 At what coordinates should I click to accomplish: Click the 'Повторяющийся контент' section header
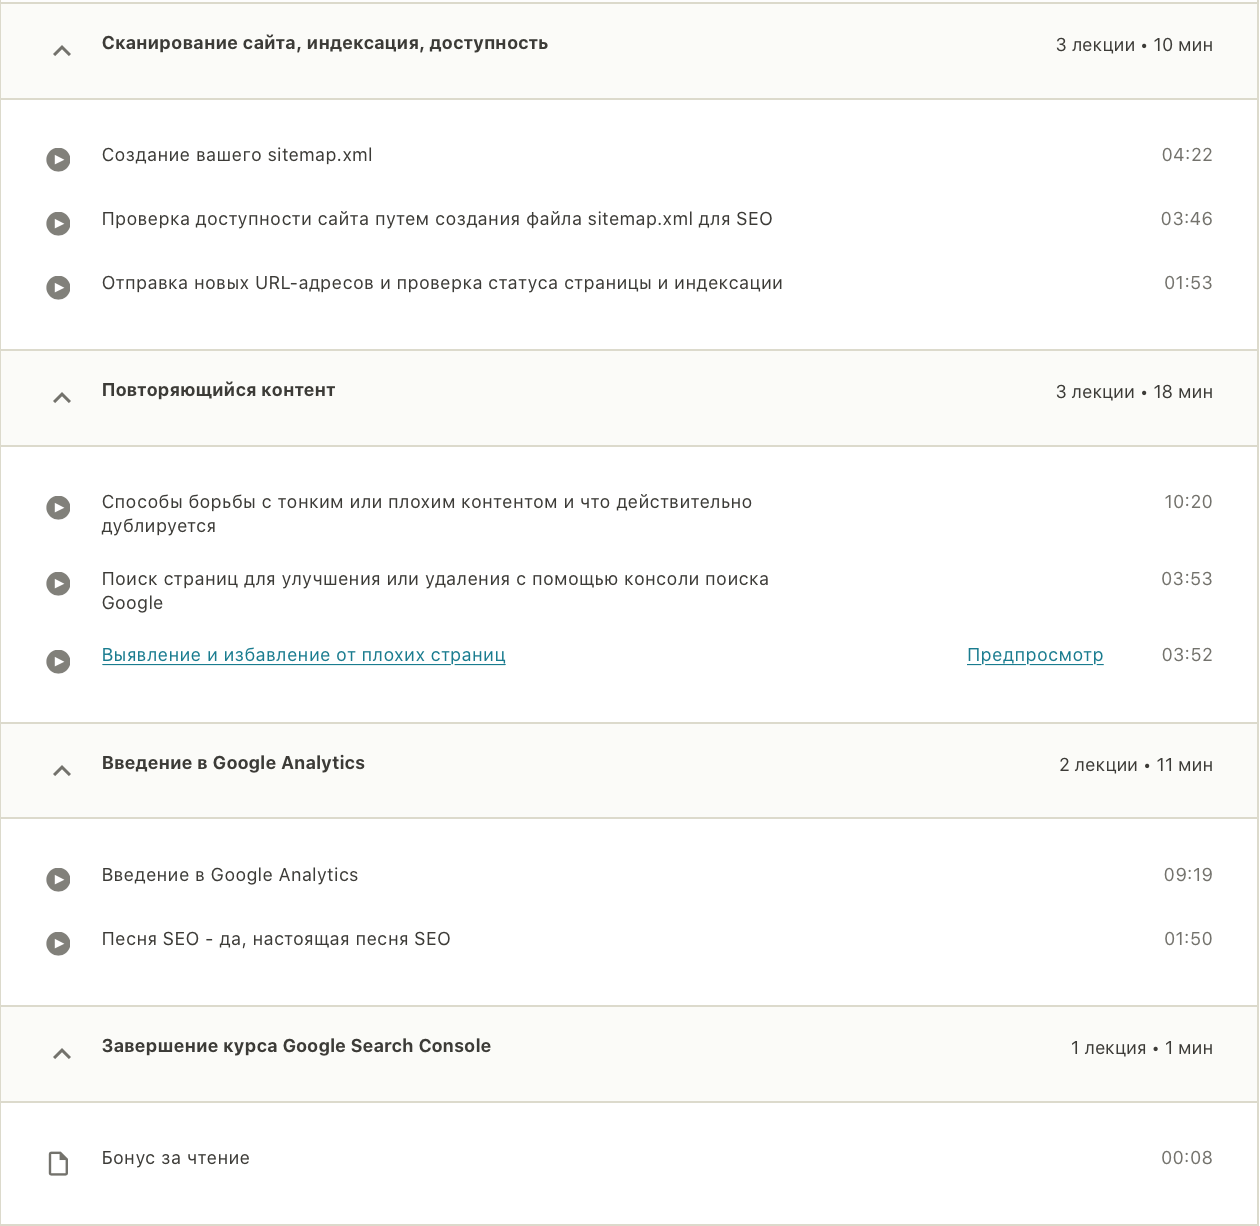coord(218,390)
